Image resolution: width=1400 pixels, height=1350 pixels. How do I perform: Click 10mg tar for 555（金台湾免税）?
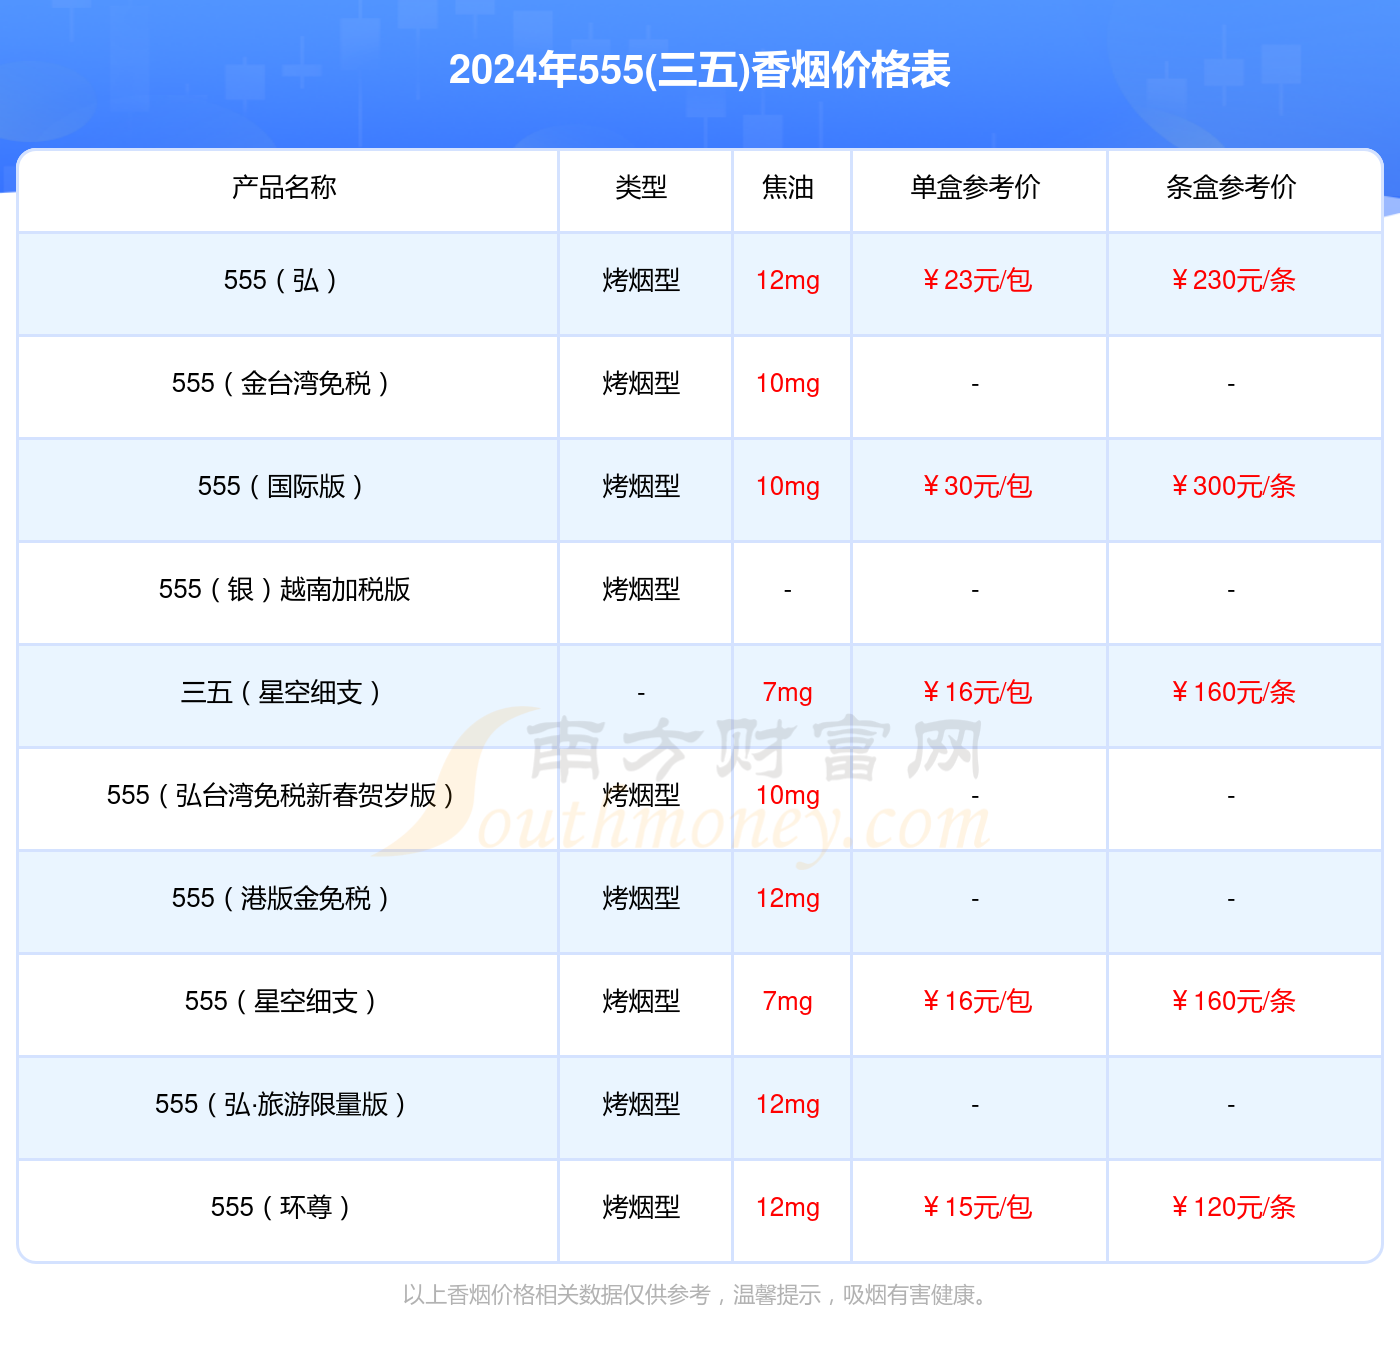pyautogui.click(x=788, y=383)
